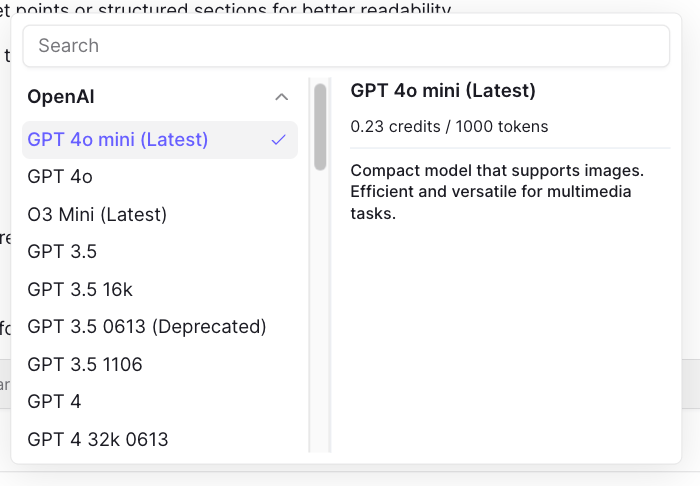700x486 pixels.
Task: Click empty area of the details panel
Action: pos(509,339)
